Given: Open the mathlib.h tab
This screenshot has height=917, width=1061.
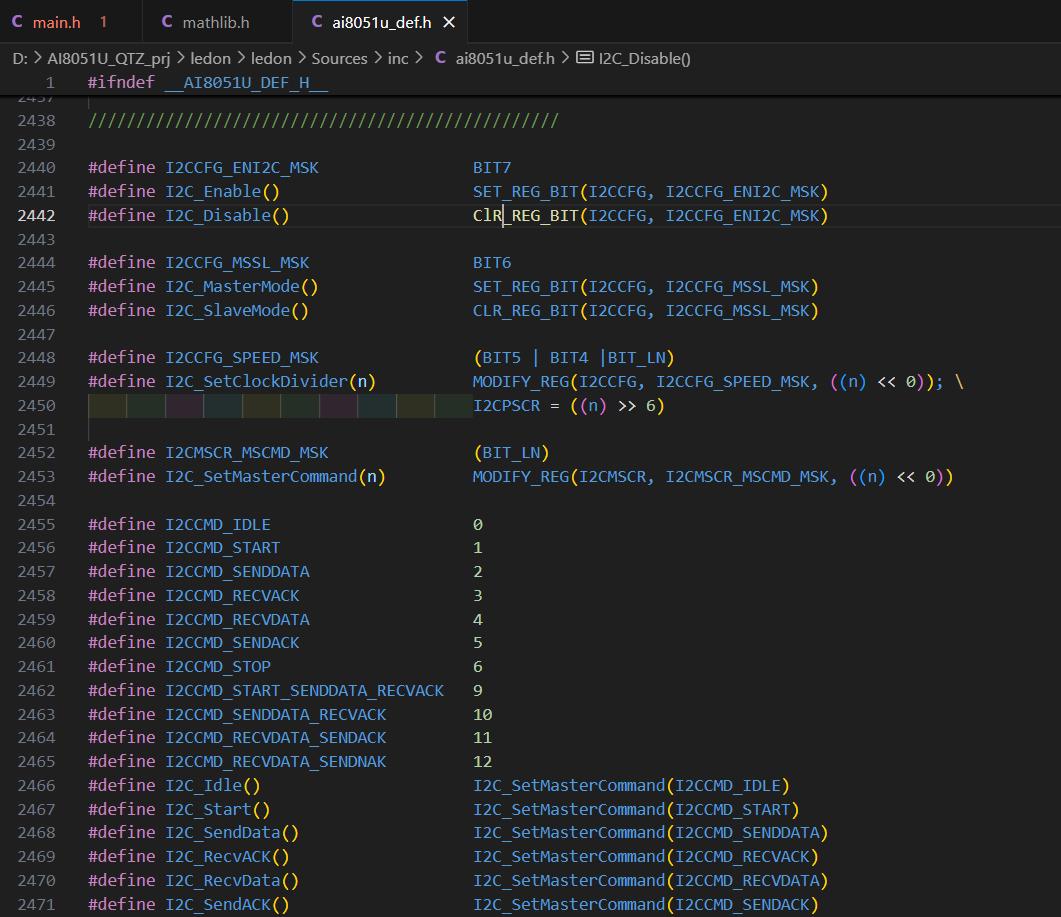Looking at the screenshot, I should tap(216, 22).
